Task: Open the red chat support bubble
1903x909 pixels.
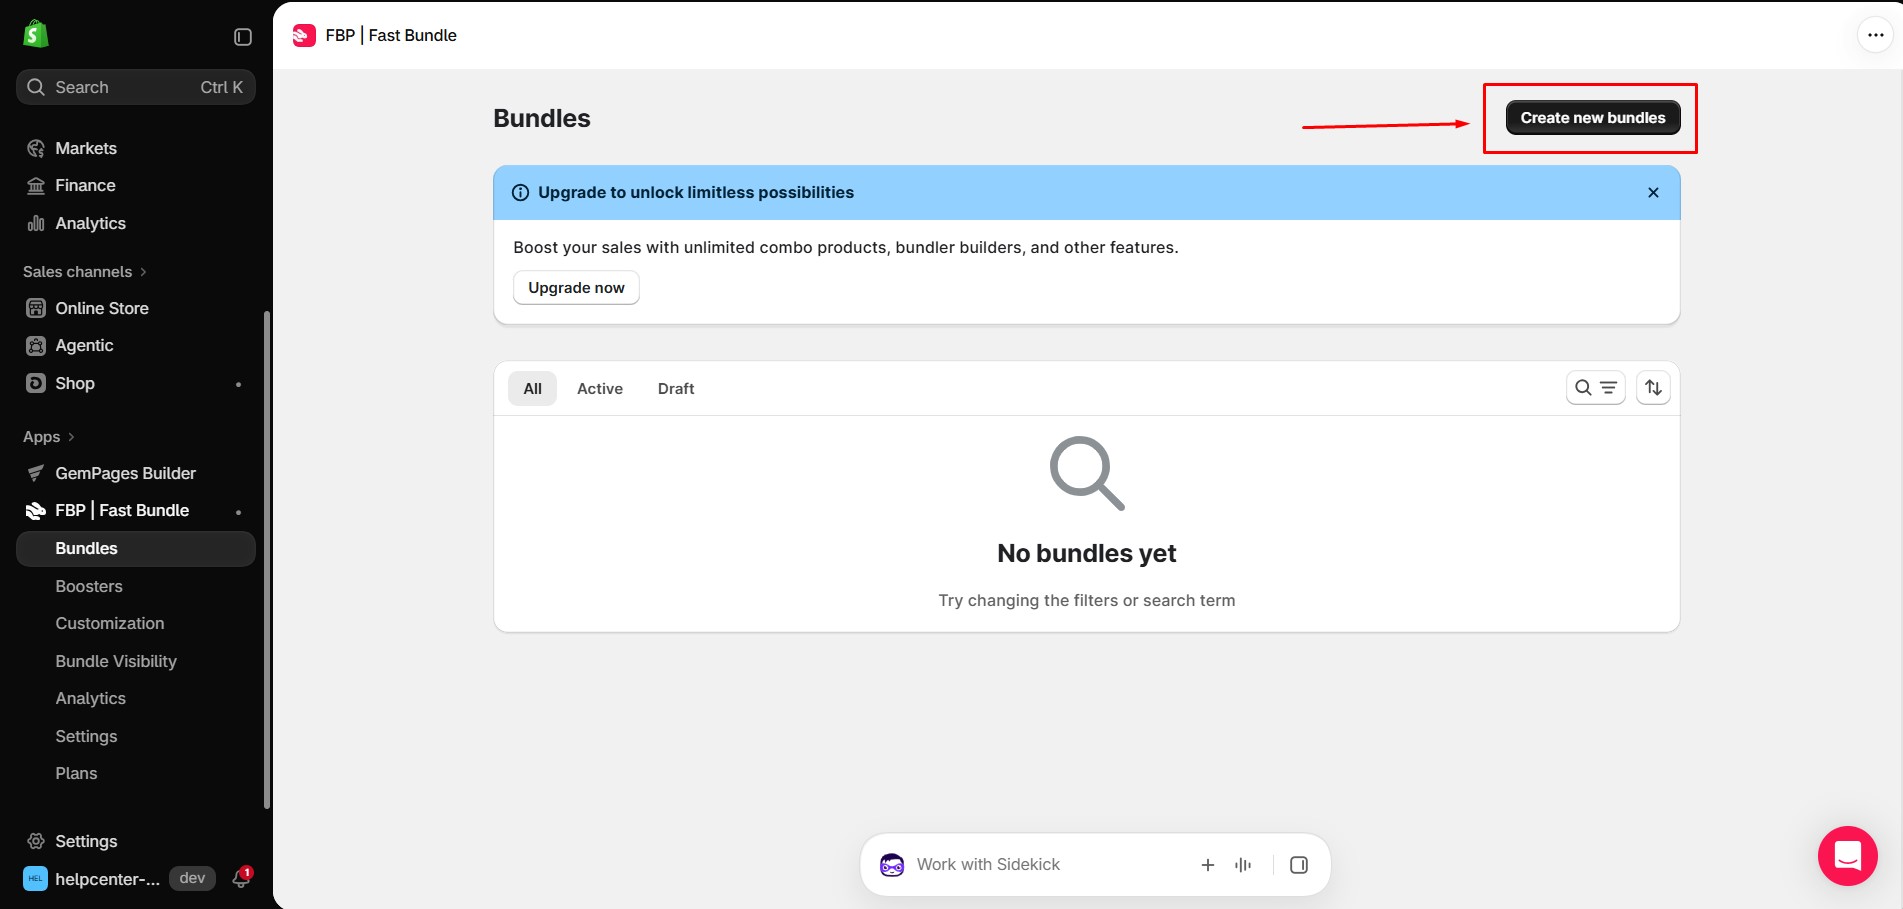Action: (1847, 856)
